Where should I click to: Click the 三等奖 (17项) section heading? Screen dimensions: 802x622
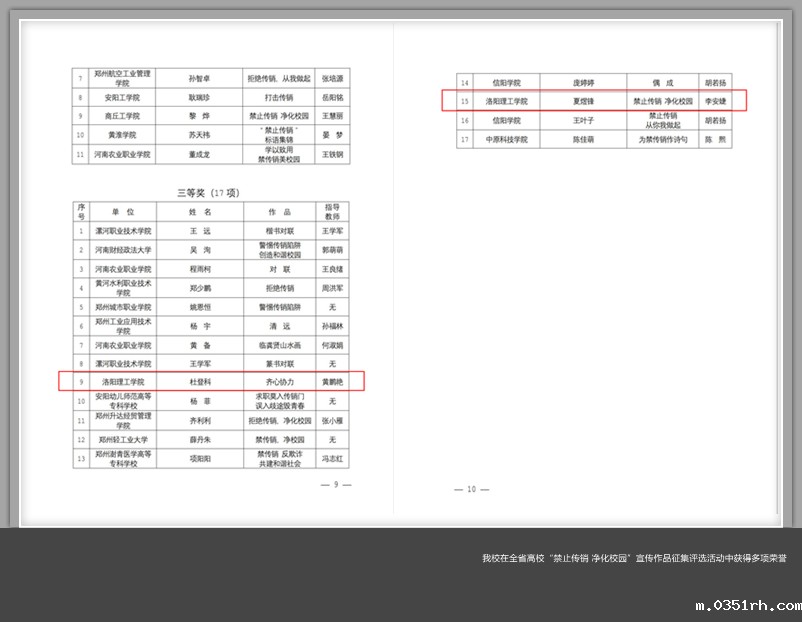point(208,192)
